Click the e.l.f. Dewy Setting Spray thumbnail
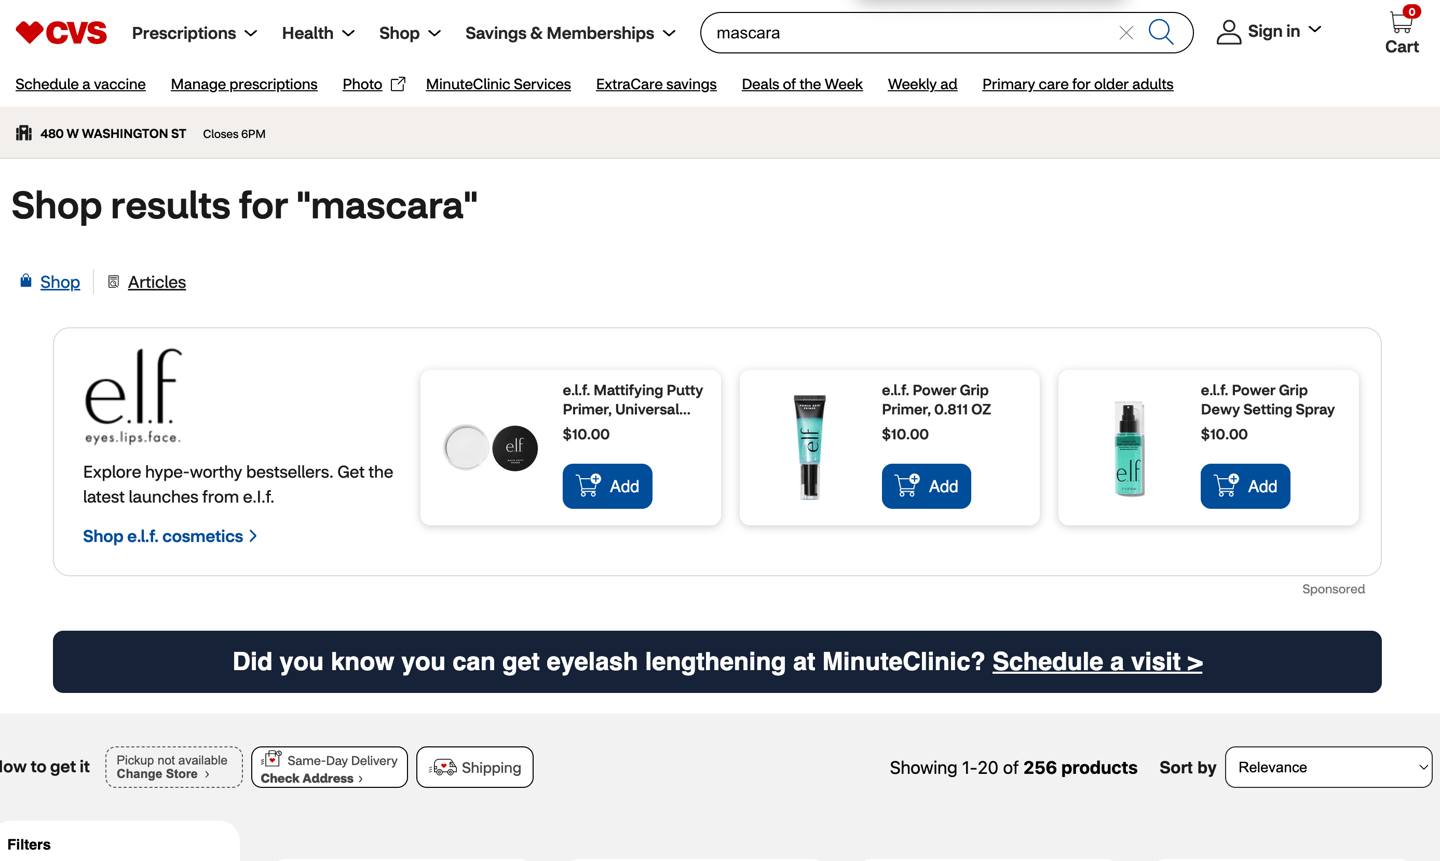Screen dimensions: 1440x861 click(x=1129, y=448)
